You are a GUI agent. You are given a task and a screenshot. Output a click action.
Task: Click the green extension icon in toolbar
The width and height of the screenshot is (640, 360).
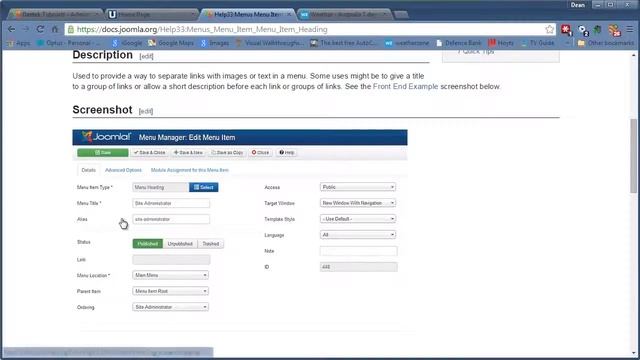click(x=598, y=29)
